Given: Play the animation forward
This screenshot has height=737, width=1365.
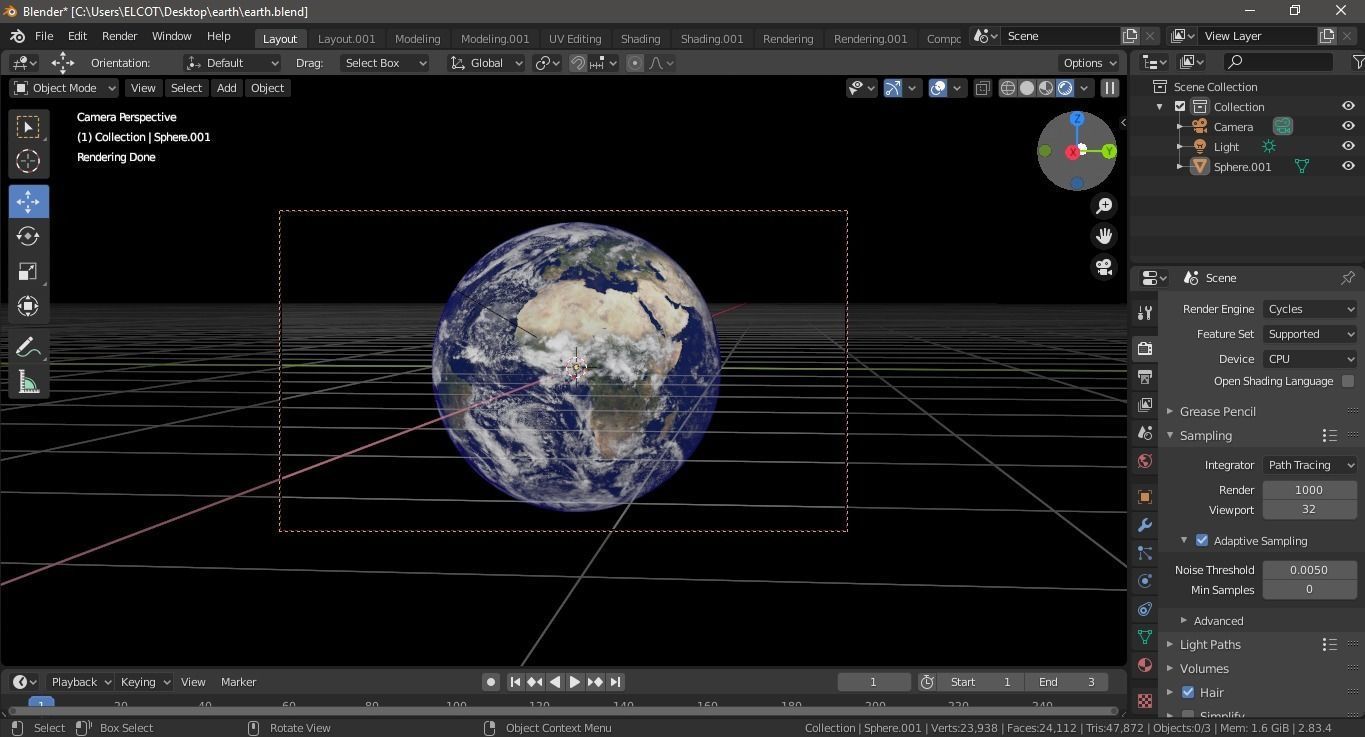Looking at the screenshot, I should [575, 682].
